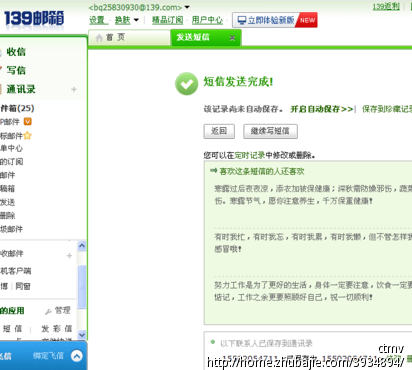Select suggested SMS starting 有时我忙

point(313,243)
